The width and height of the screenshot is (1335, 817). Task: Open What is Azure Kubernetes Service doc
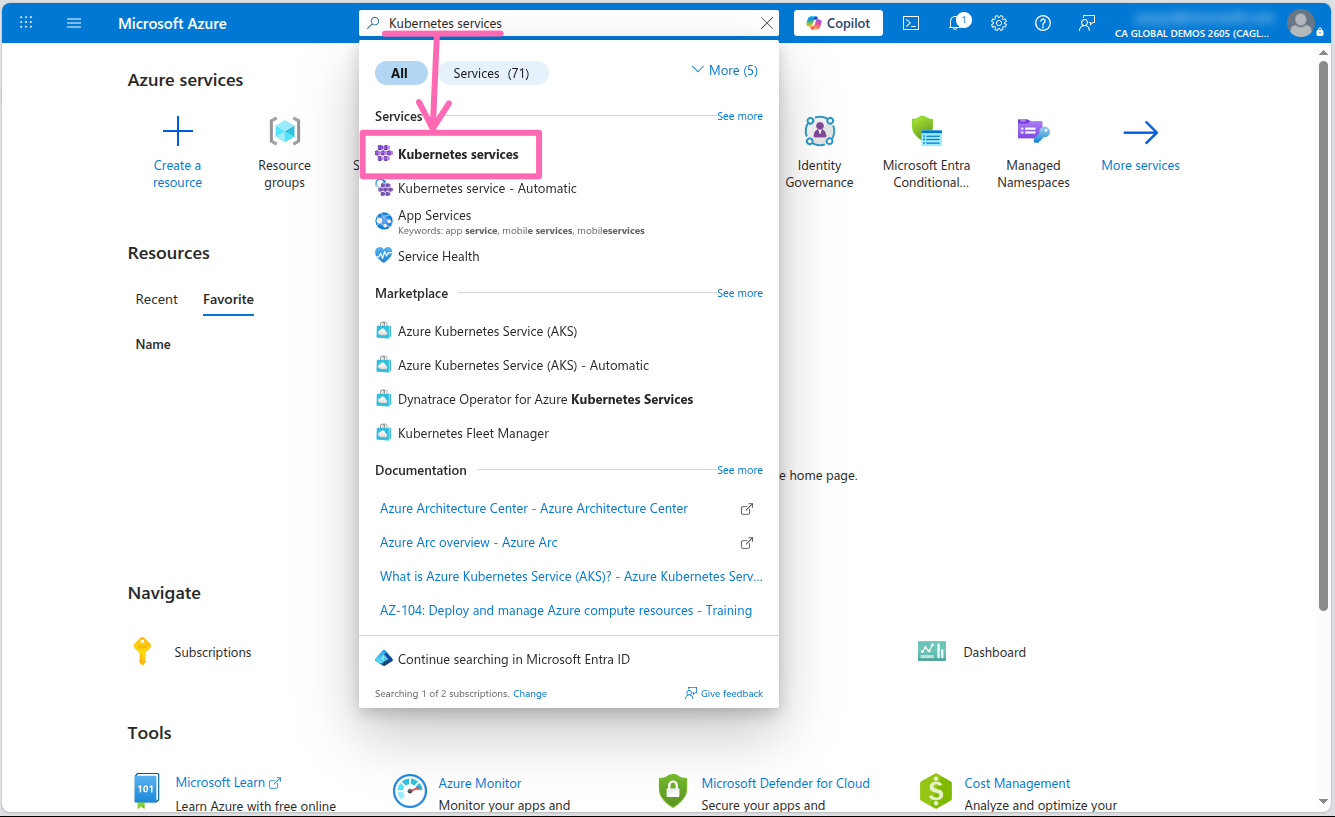point(571,576)
